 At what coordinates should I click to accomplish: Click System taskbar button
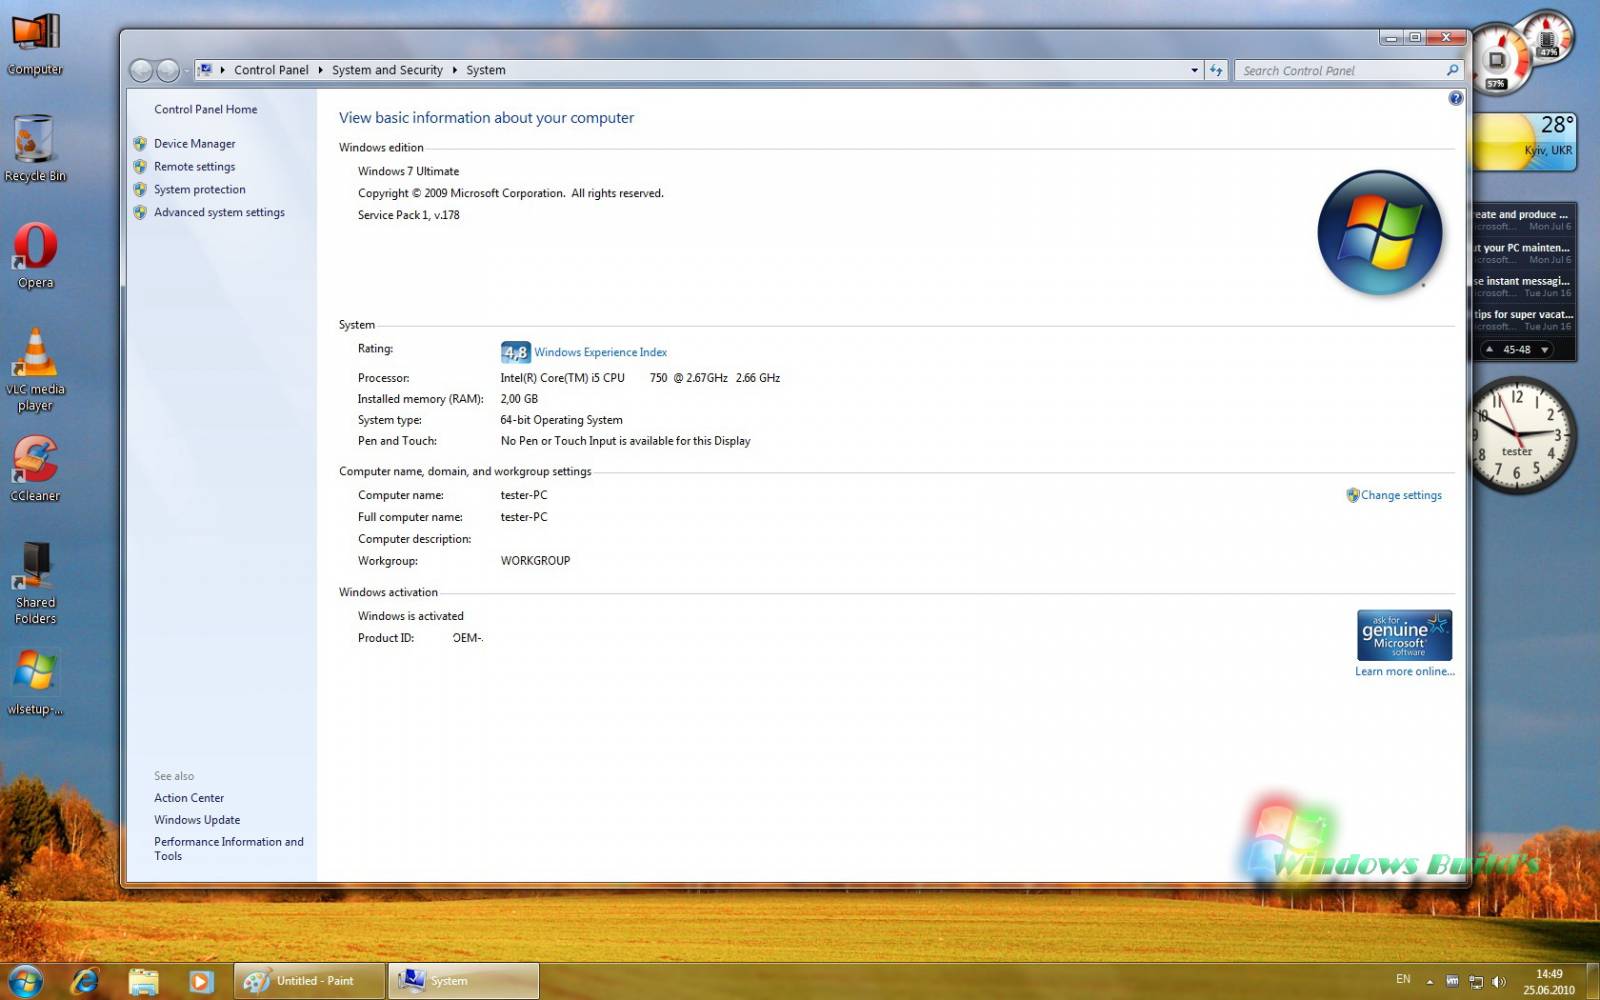(463, 981)
